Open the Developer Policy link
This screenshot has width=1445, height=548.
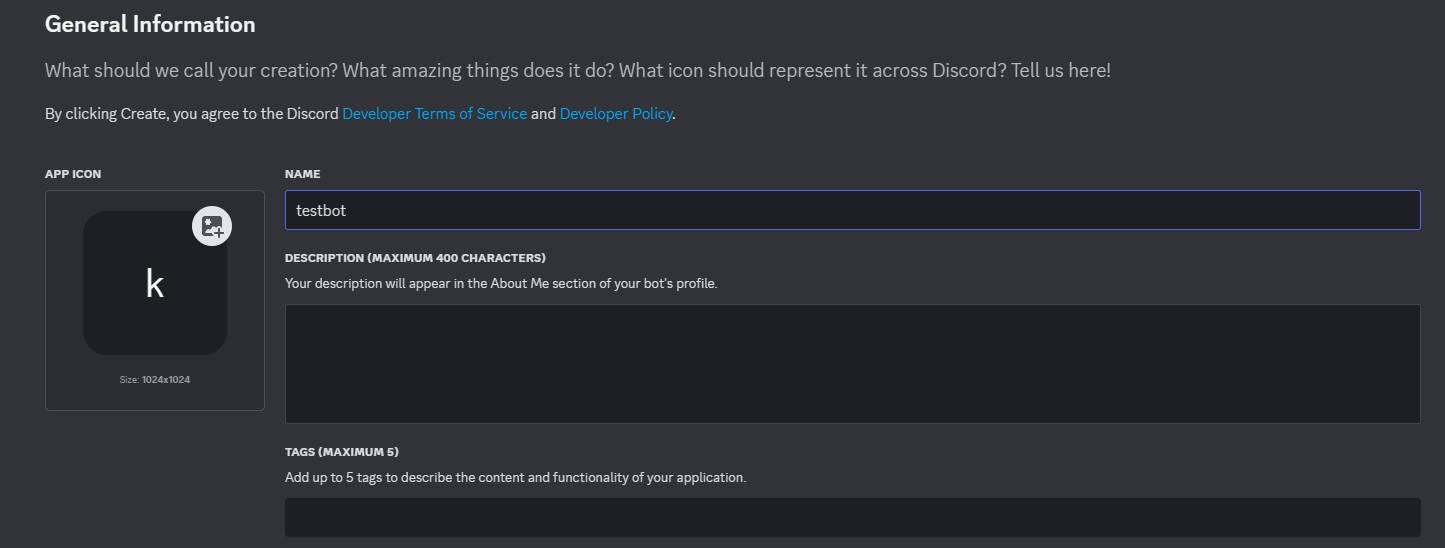click(615, 114)
